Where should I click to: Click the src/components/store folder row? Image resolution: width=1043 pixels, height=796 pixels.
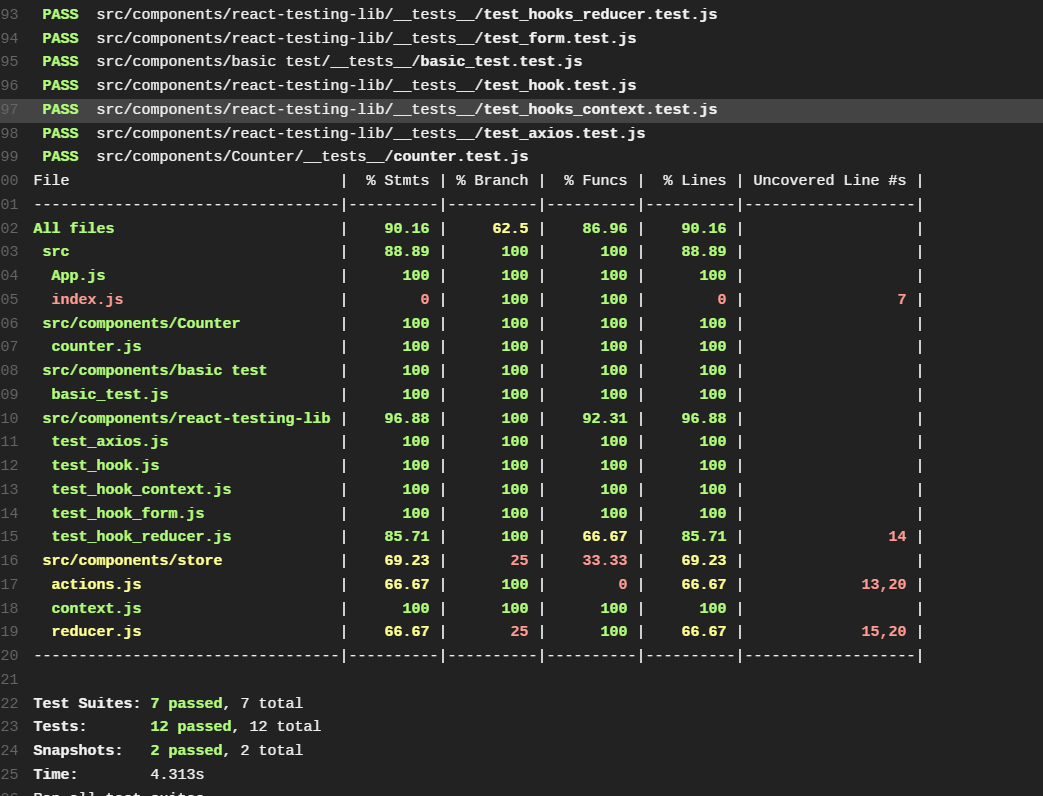tap(476, 561)
